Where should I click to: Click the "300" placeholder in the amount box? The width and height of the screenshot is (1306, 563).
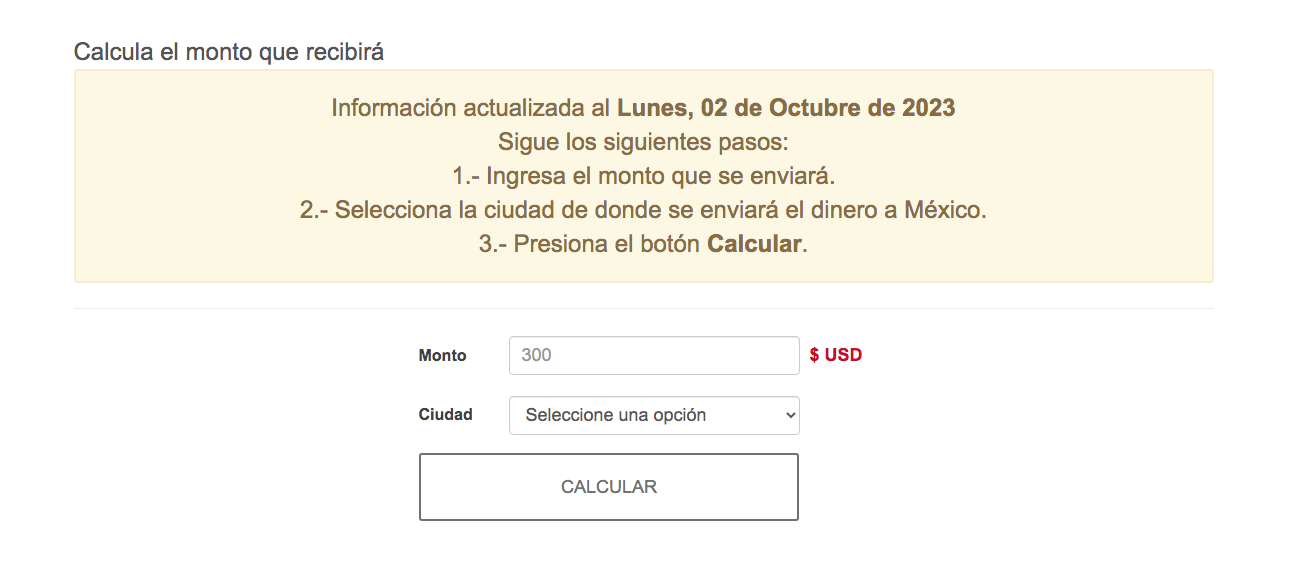(x=537, y=355)
